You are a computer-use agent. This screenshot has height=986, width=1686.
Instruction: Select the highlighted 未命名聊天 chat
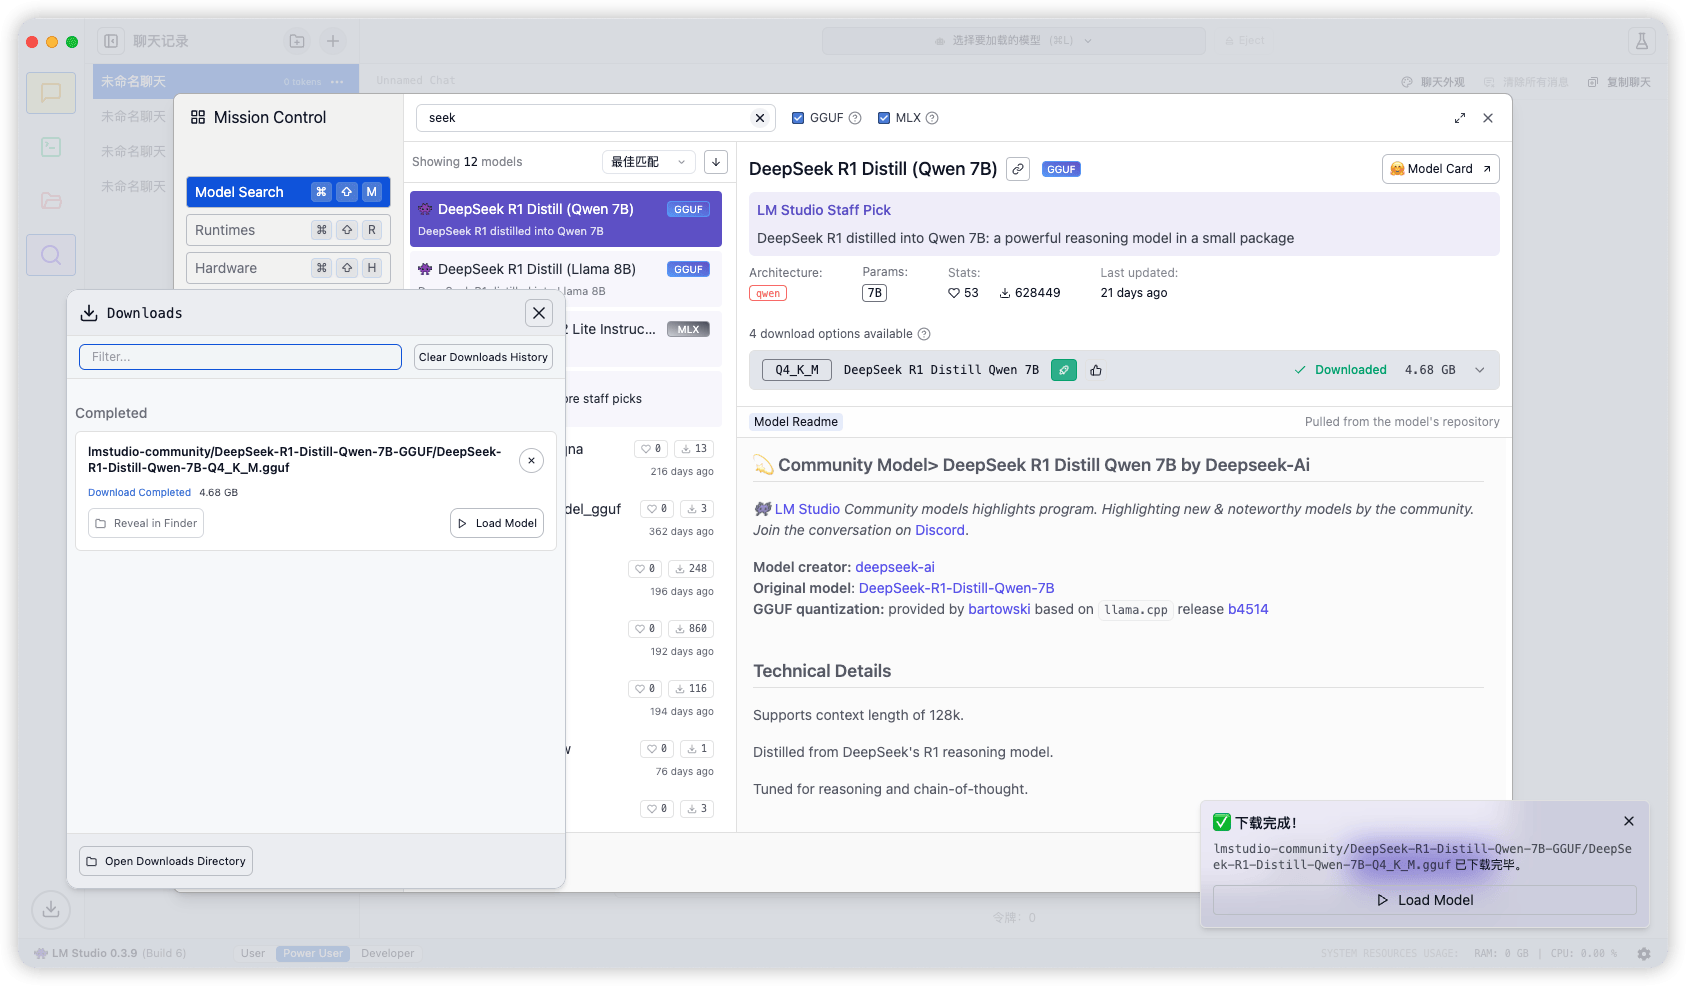pyautogui.click(x=226, y=82)
